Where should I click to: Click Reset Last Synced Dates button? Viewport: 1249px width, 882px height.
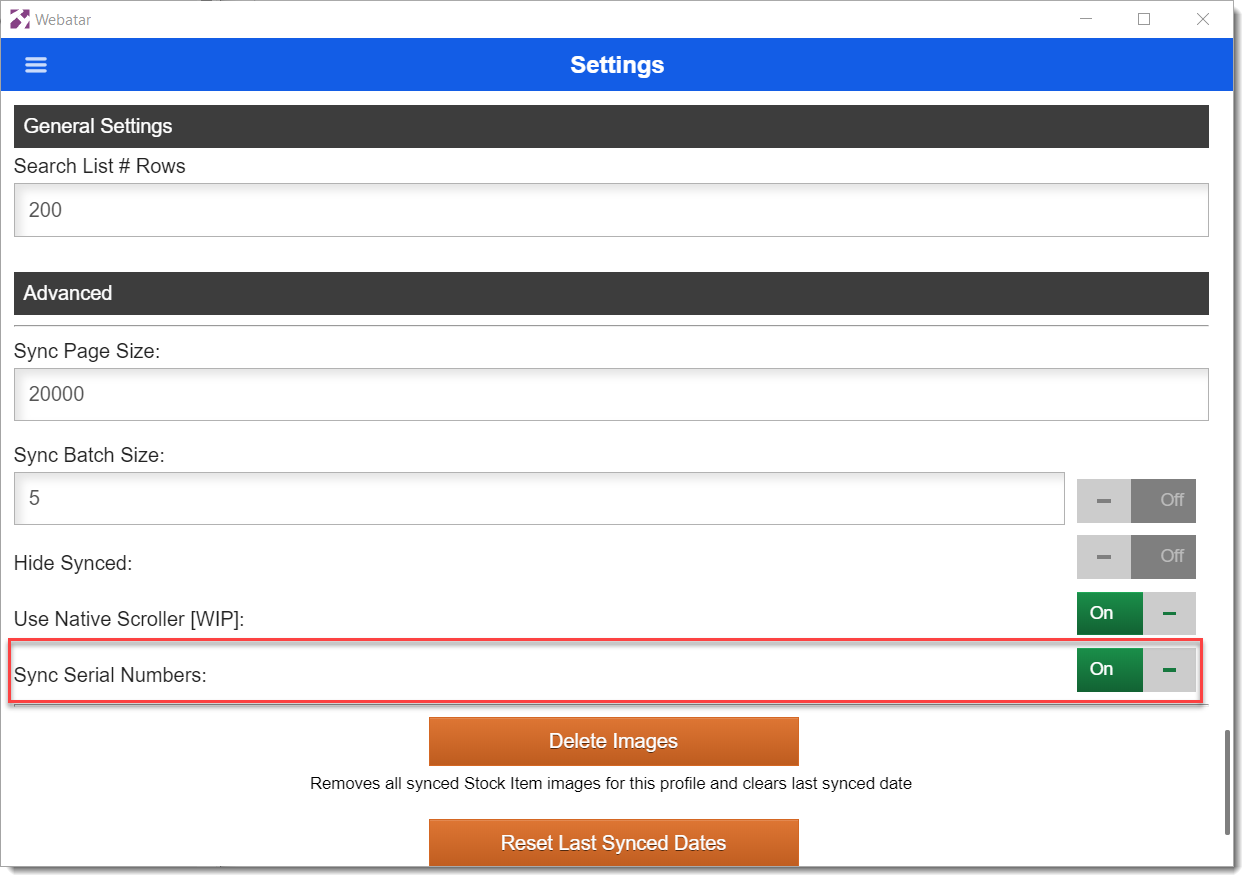tap(613, 843)
